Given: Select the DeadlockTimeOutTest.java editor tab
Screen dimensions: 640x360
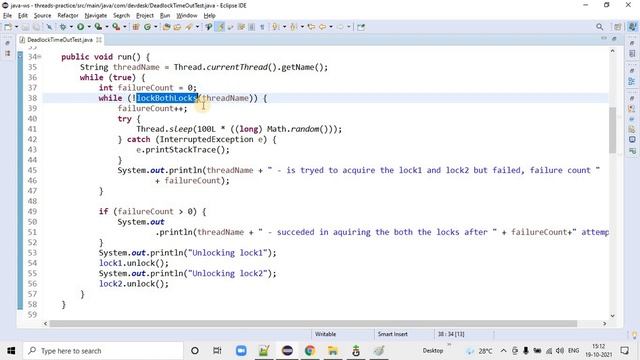Looking at the screenshot, I should [x=59, y=40].
